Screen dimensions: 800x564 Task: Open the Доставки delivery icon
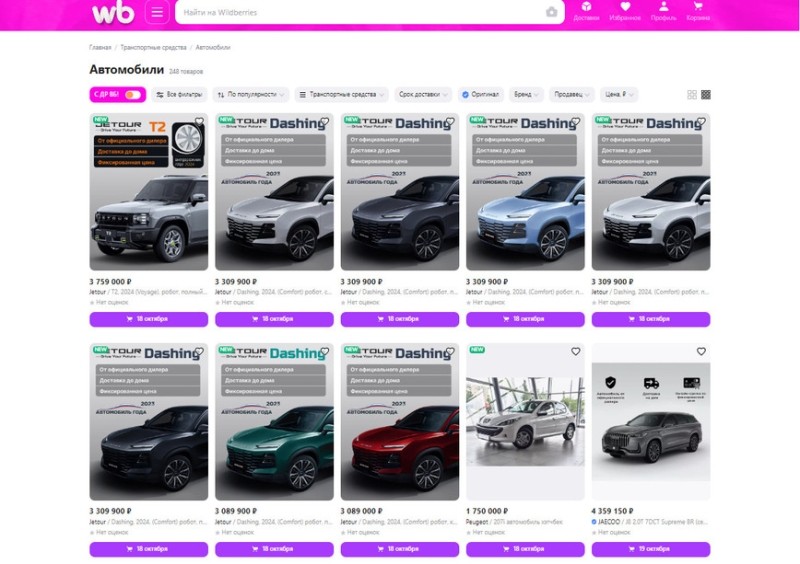(x=587, y=11)
